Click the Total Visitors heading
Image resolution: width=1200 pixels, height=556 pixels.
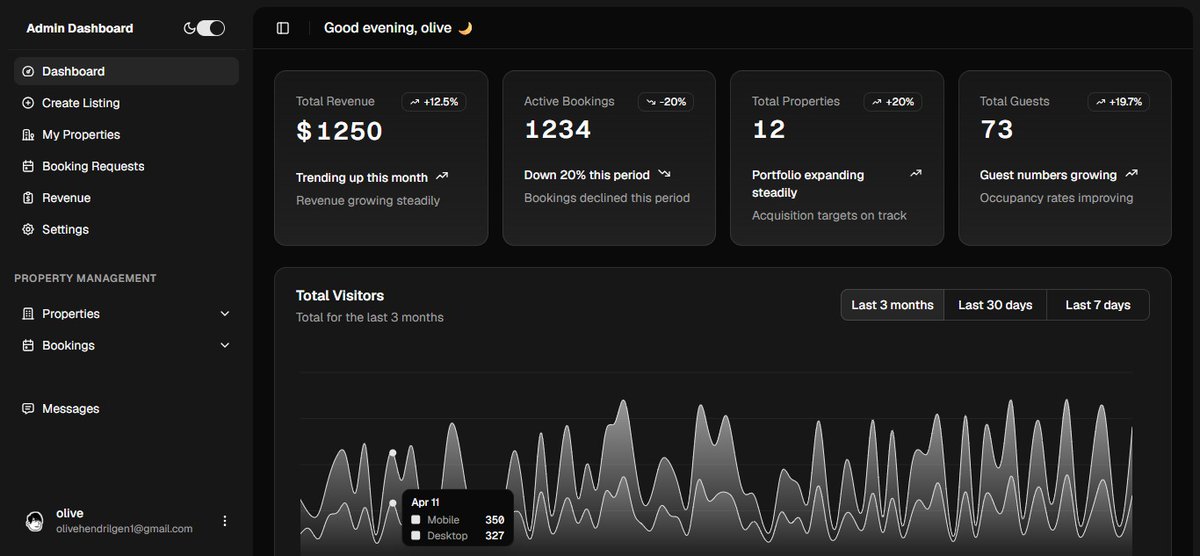340,296
